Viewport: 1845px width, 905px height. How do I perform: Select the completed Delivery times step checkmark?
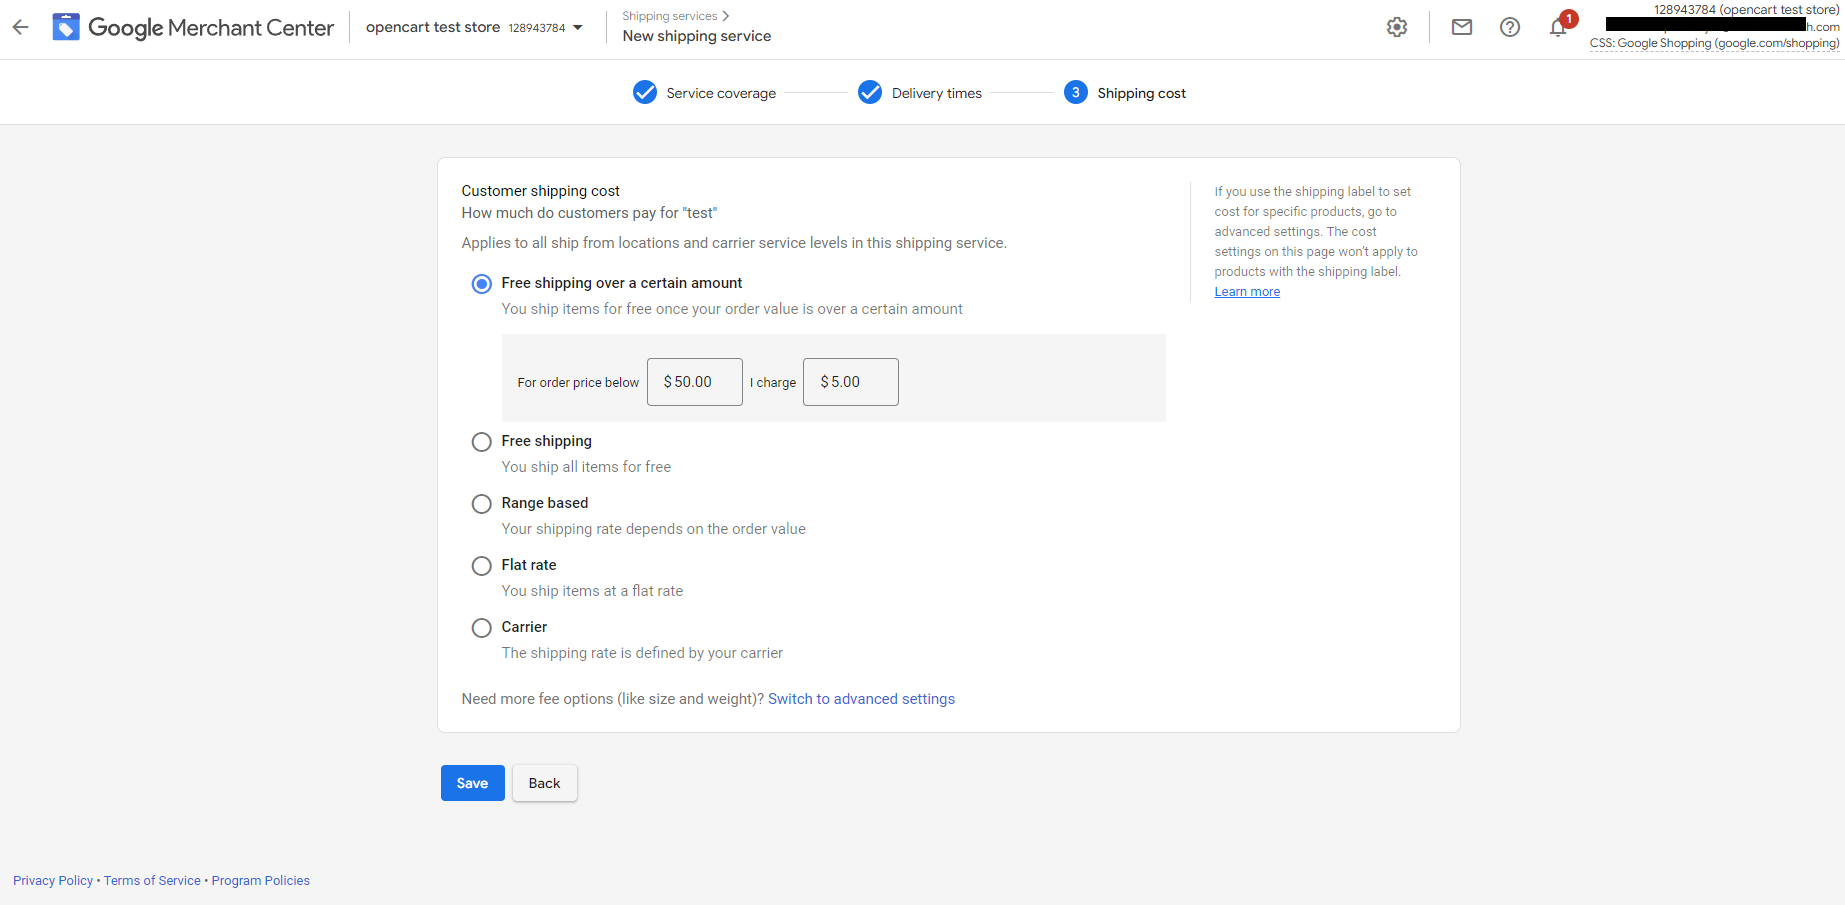[870, 92]
